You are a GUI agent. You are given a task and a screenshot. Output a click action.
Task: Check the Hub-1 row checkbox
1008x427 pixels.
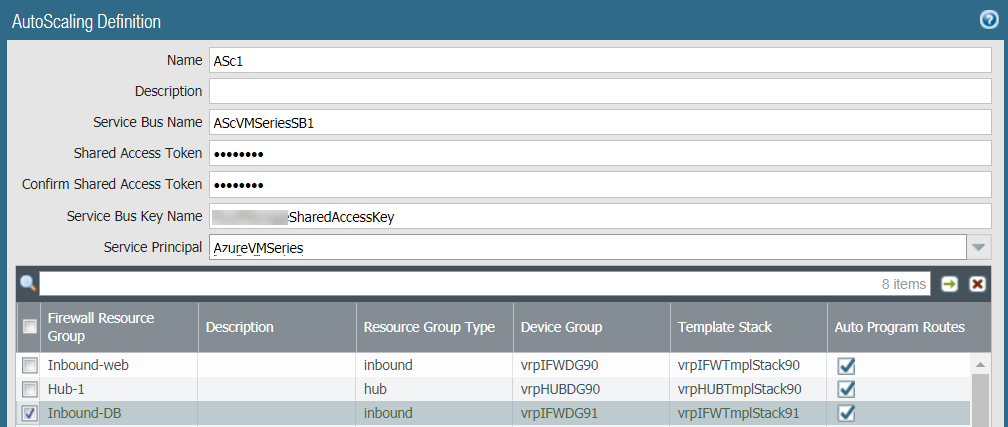[x=30, y=389]
